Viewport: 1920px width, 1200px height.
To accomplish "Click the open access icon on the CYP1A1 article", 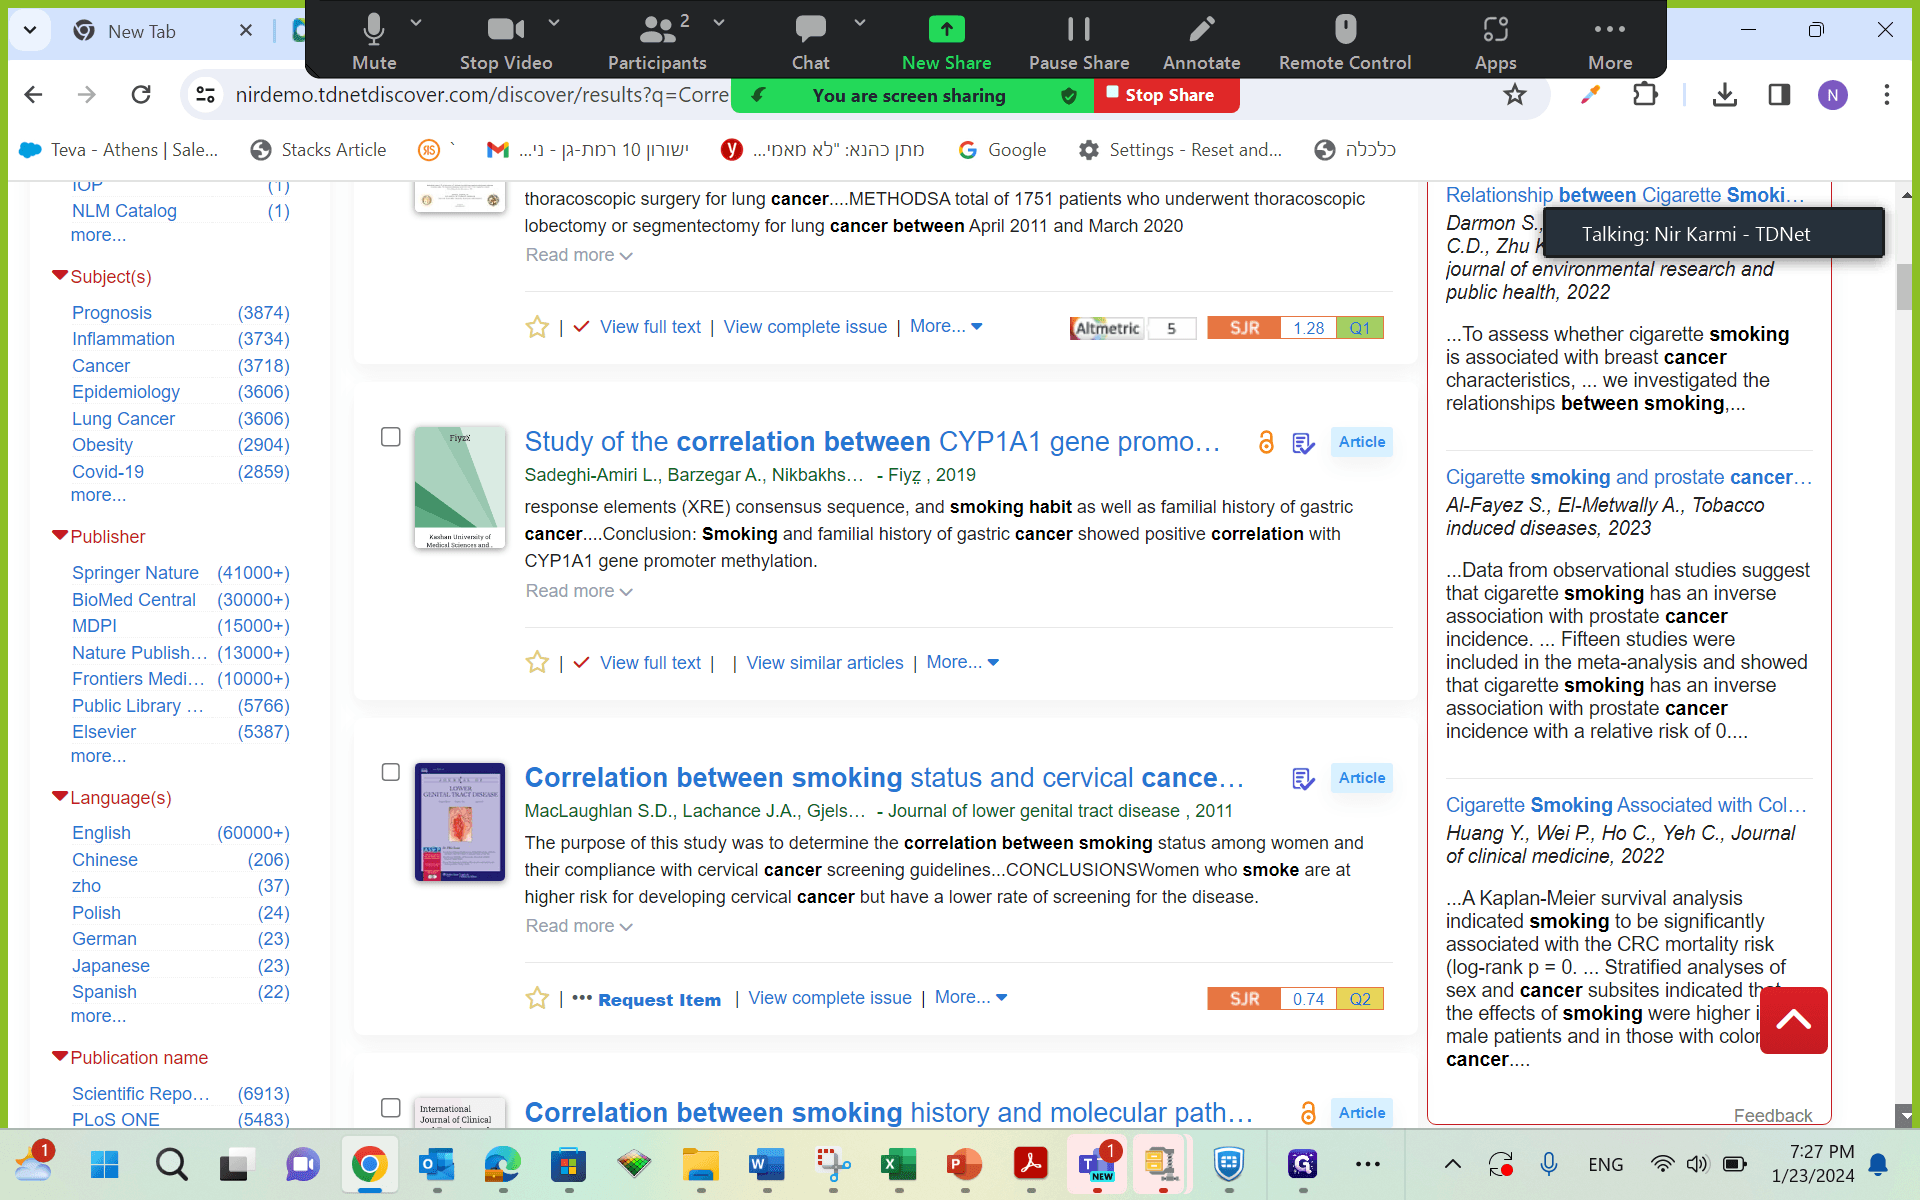I will (1266, 442).
